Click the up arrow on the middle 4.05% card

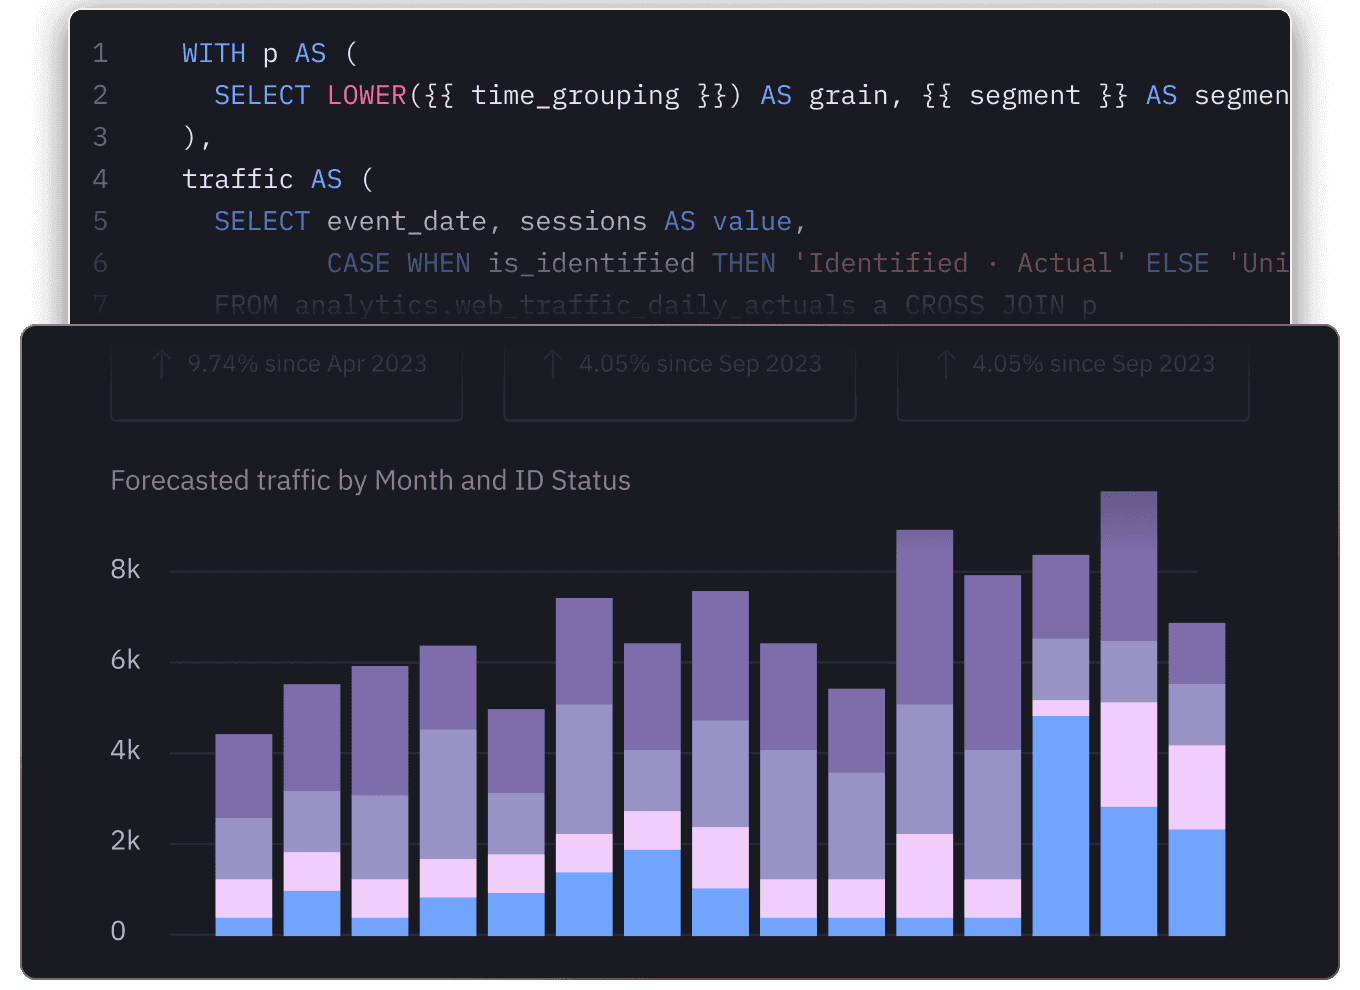click(x=553, y=364)
